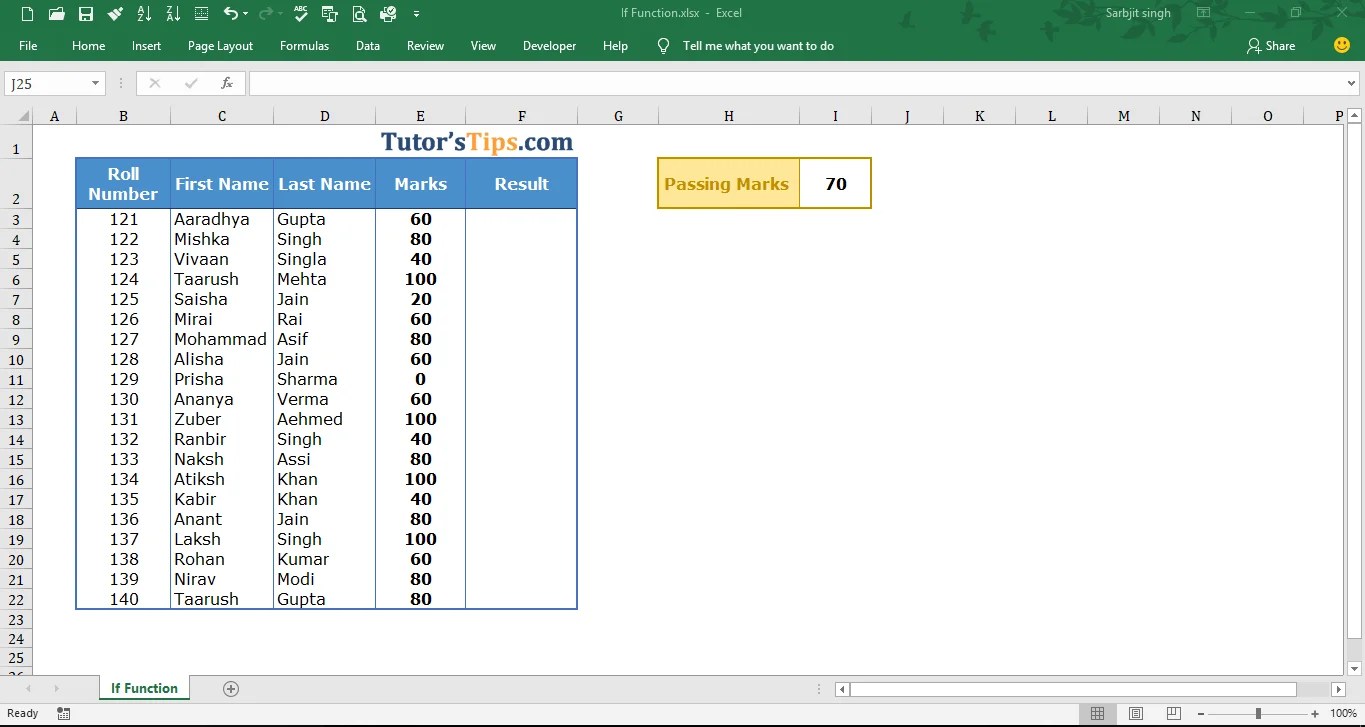The width and height of the screenshot is (1365, 727).
Task: Switch to Page Break Preview view icon
Action: coord(1173,712)
